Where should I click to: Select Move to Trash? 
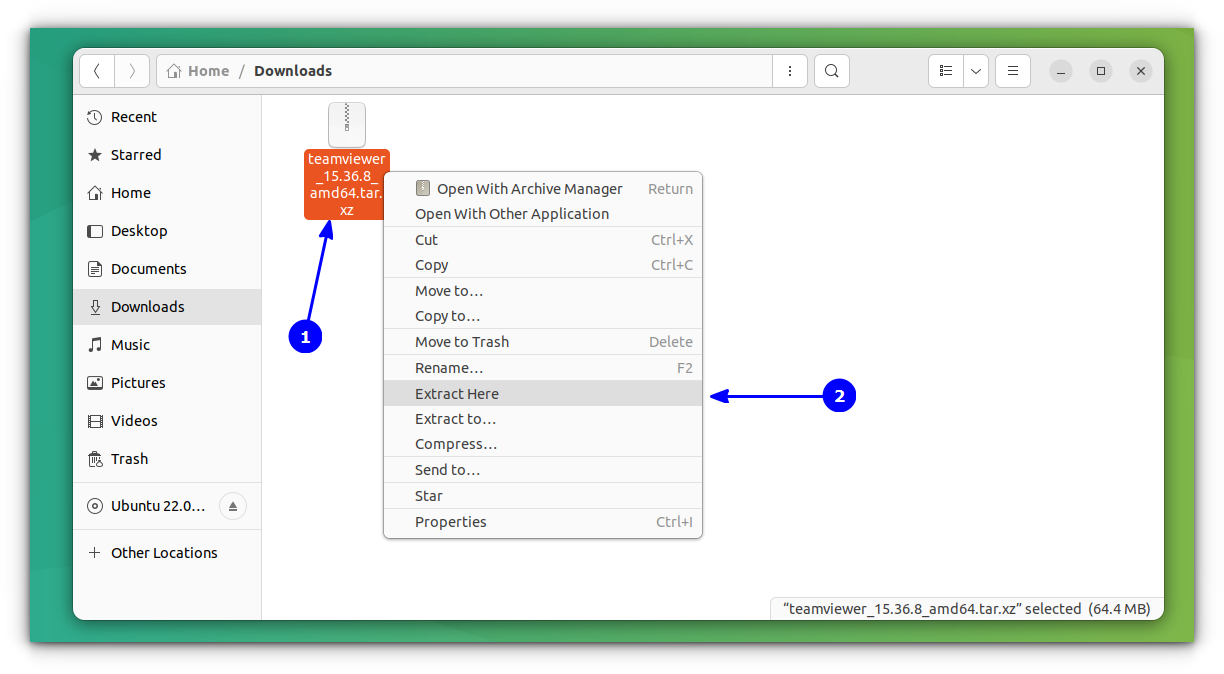pos(543,342)
